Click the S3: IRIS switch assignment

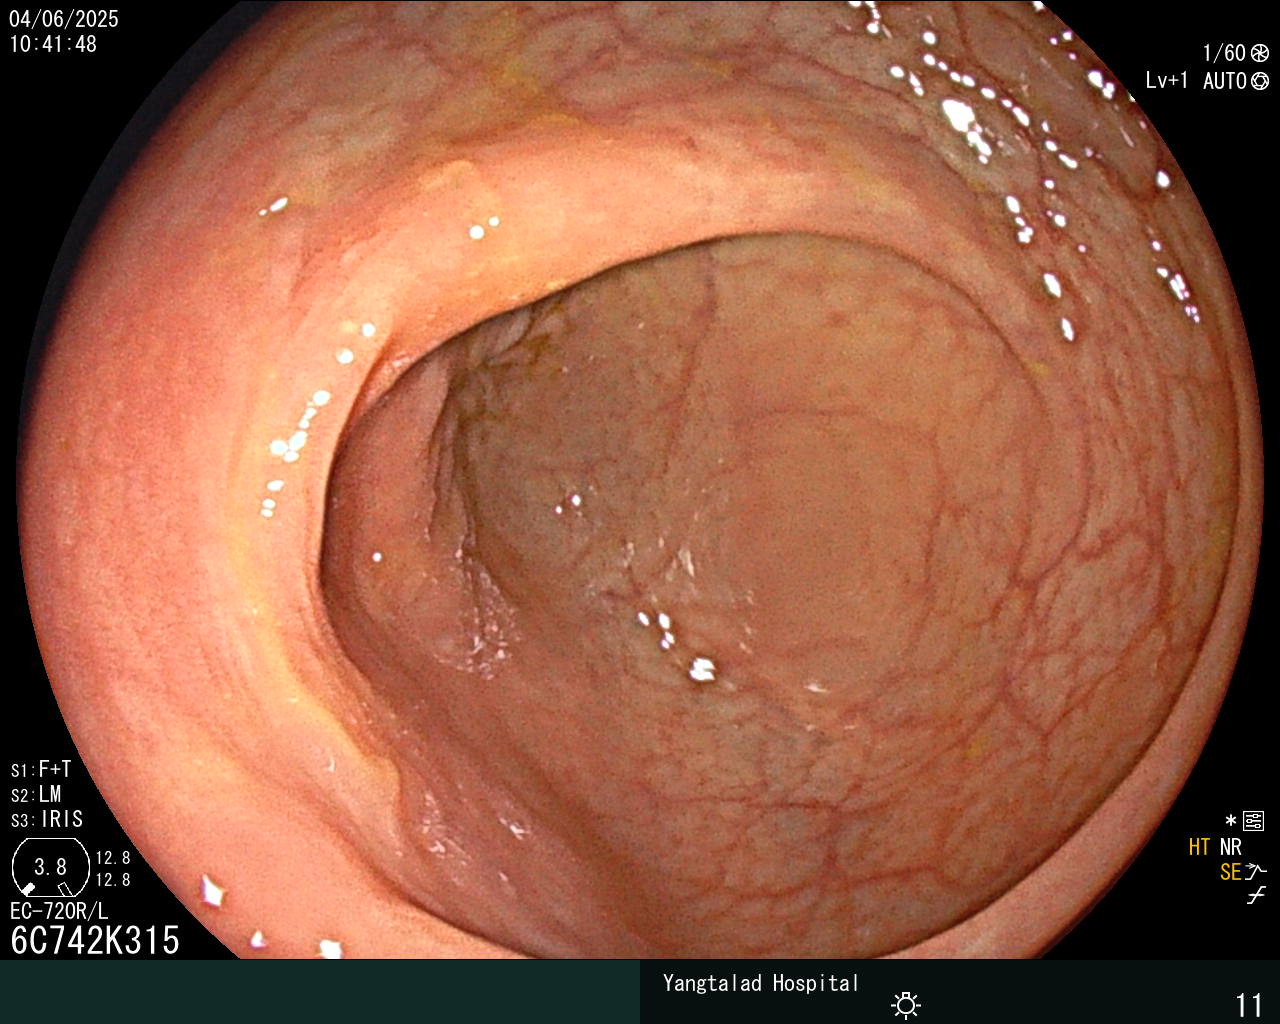47,819
